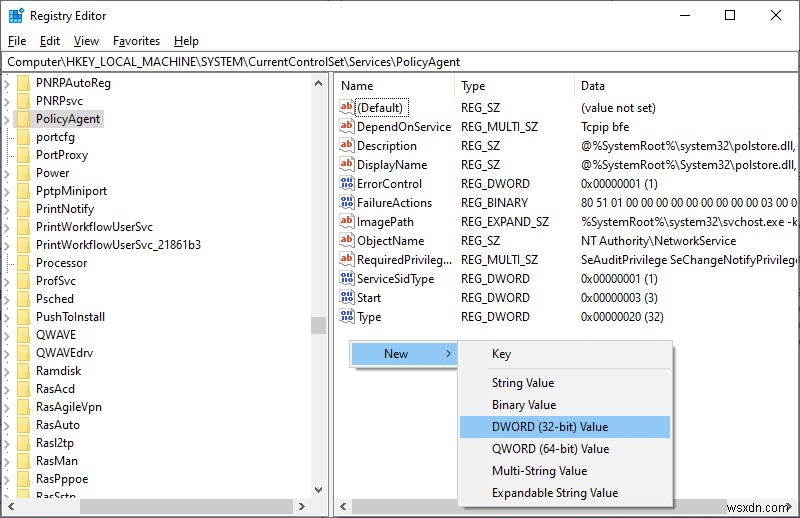Click the RasAuto folder icon
Screen dimensions: 800x518
23,425
